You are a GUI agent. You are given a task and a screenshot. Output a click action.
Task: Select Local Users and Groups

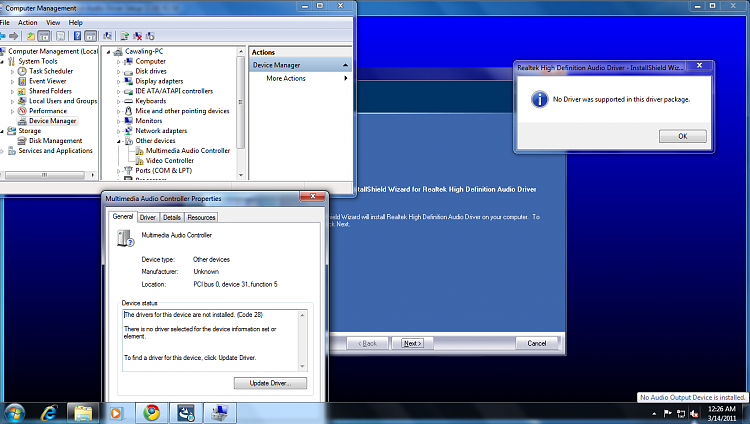tap(63, 101)
